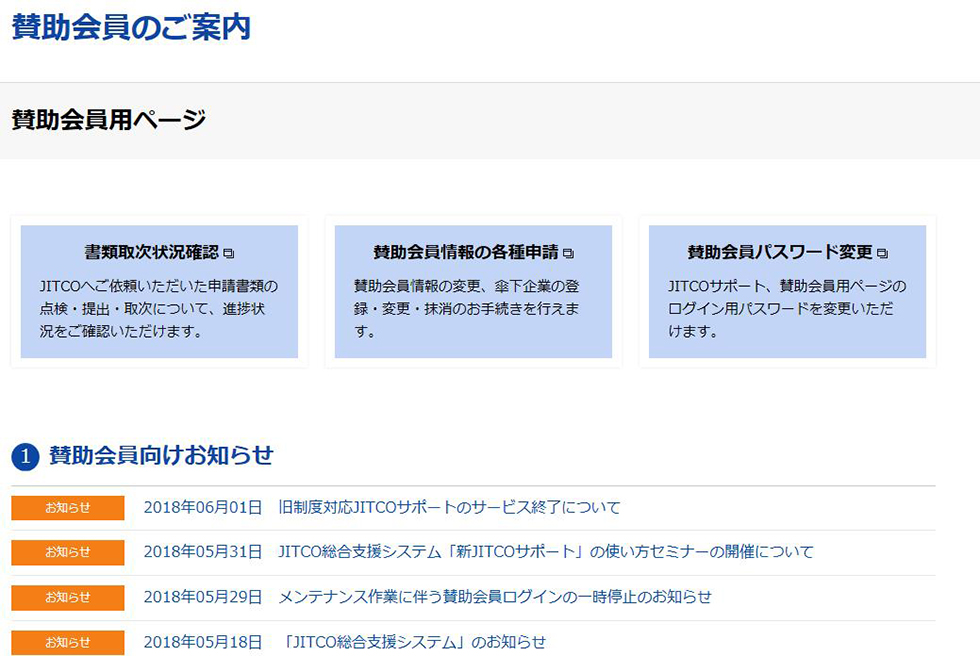The image size is (980, 666).
Task: Click the ログイン用パスワードを変更 description text
Action: (787, 309)
